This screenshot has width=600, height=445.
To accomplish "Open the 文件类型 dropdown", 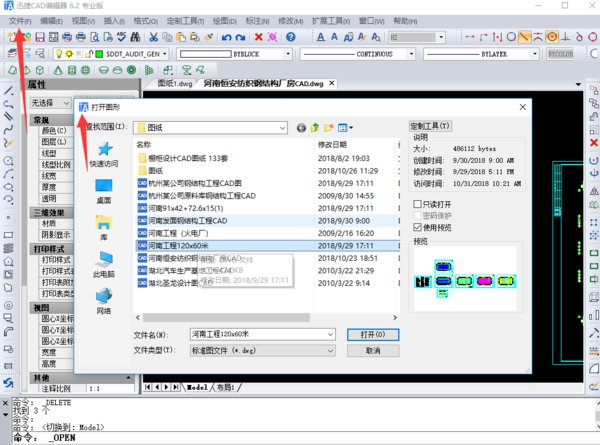I will (x=330, y=350).
